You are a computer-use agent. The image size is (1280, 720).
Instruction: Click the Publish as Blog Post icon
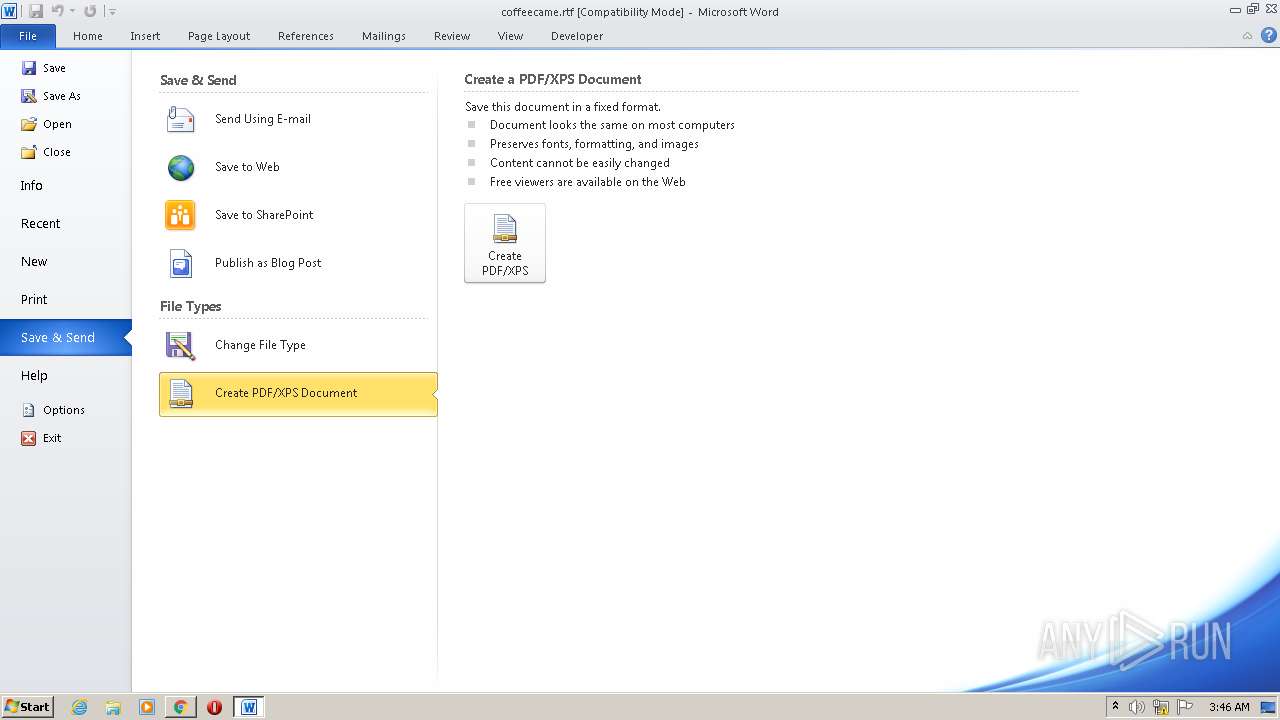(181, 263)
